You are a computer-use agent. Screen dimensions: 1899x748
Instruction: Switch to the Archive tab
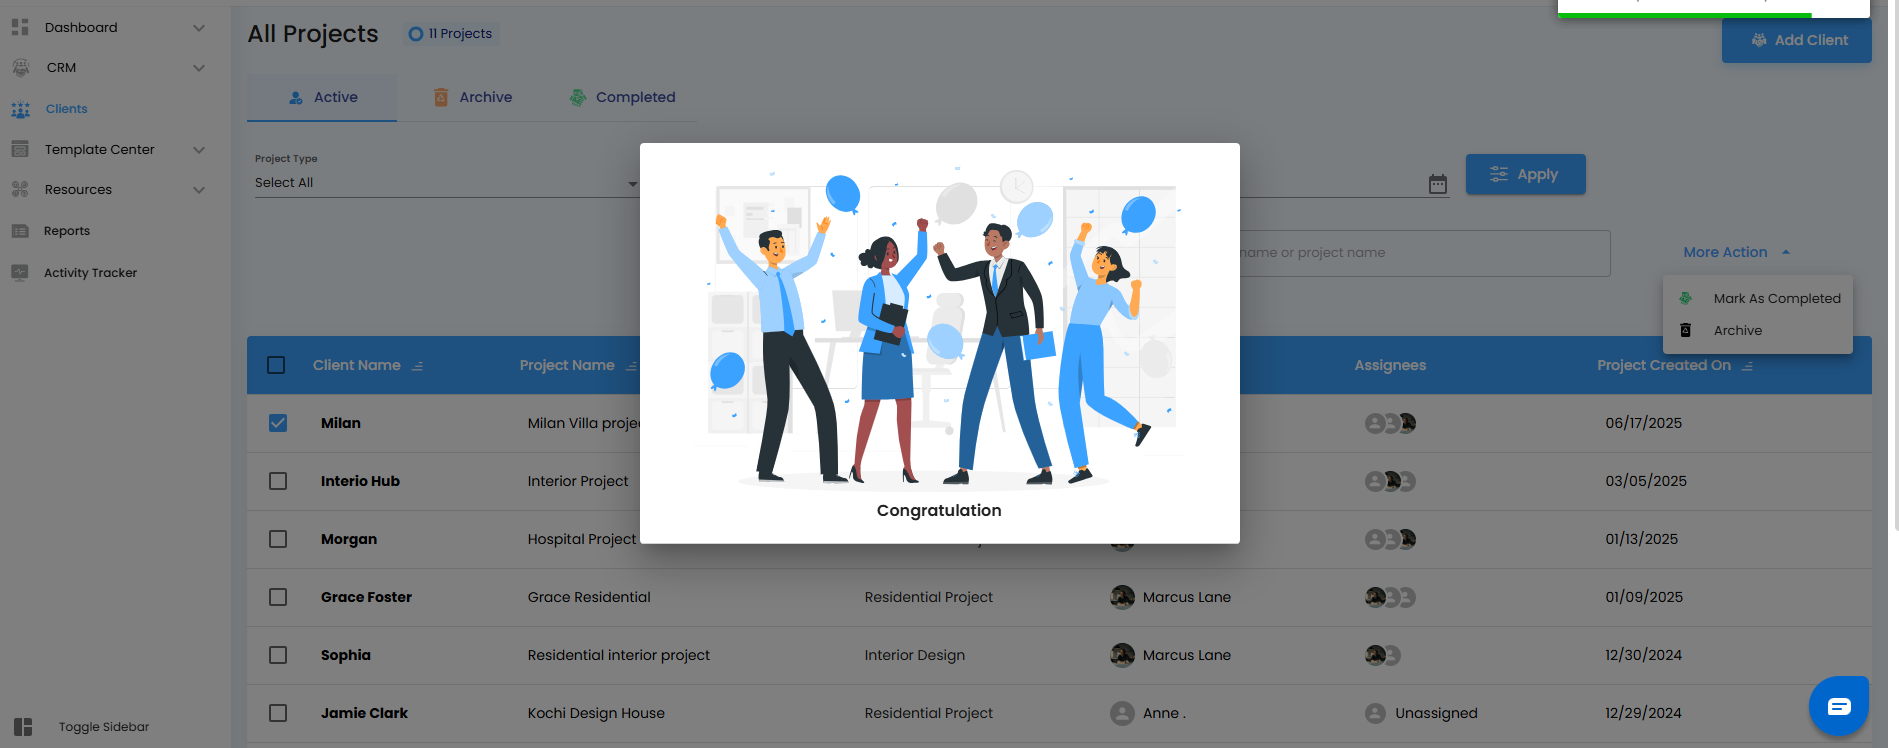tap(472, 97)
